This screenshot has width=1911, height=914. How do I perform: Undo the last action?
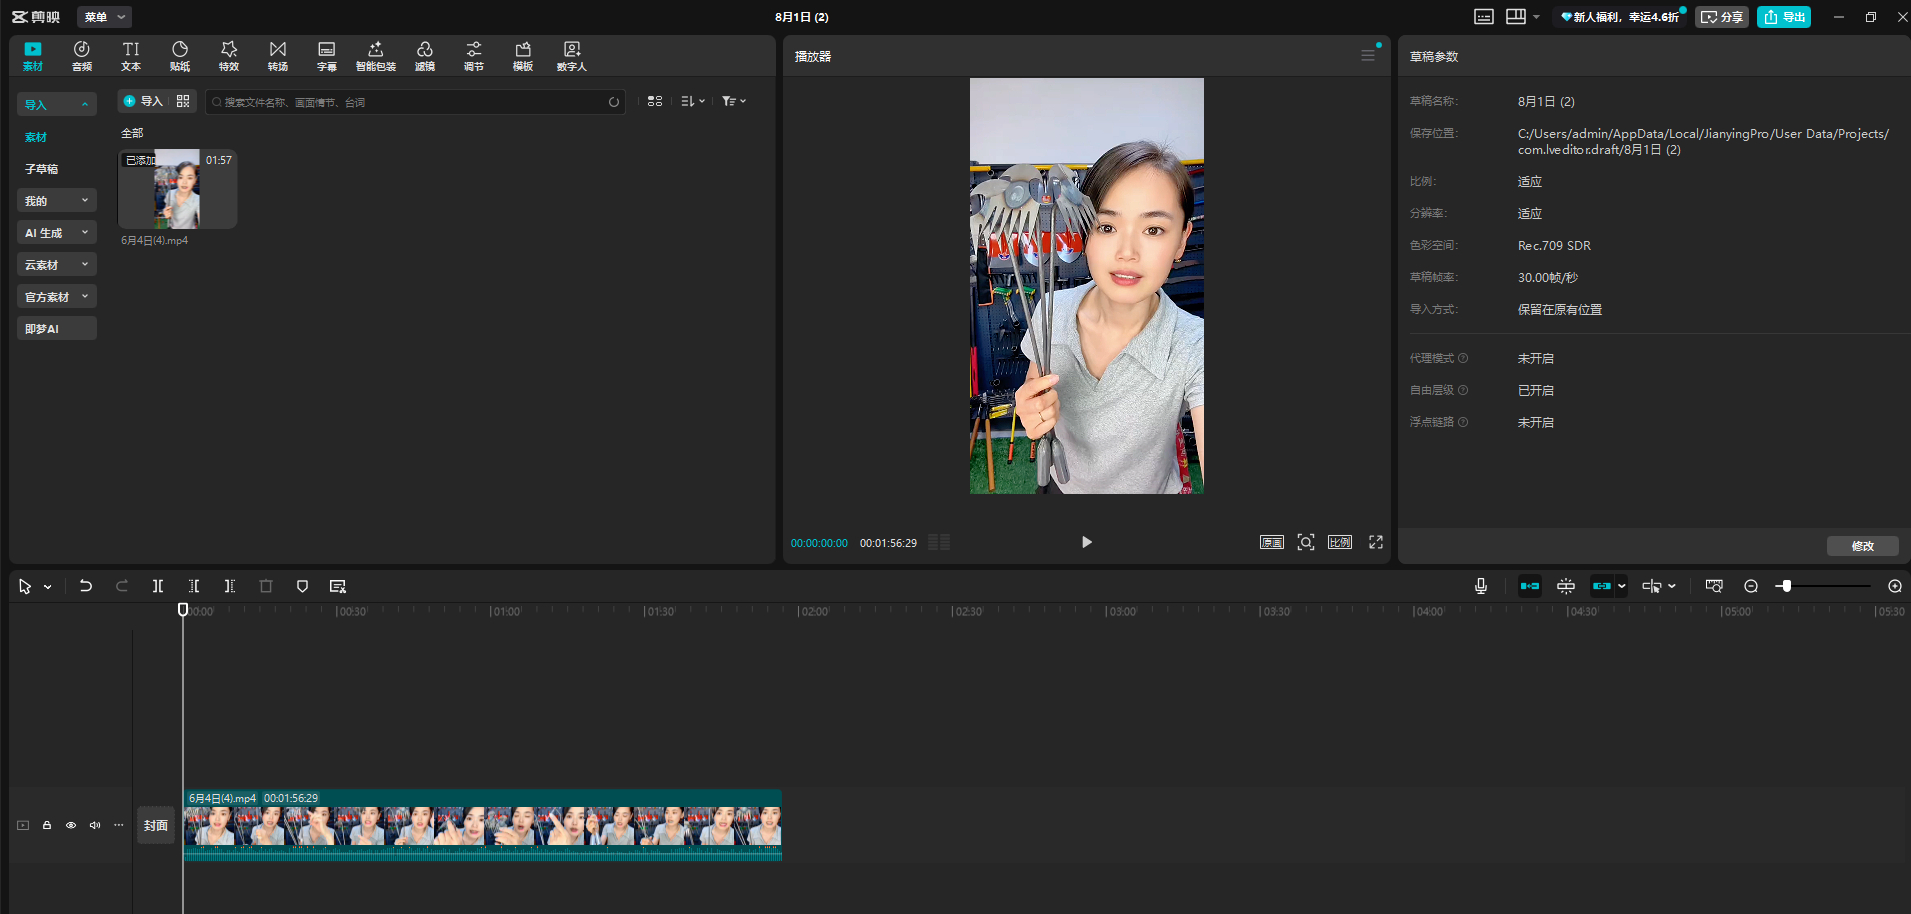(x=86, y=586)
